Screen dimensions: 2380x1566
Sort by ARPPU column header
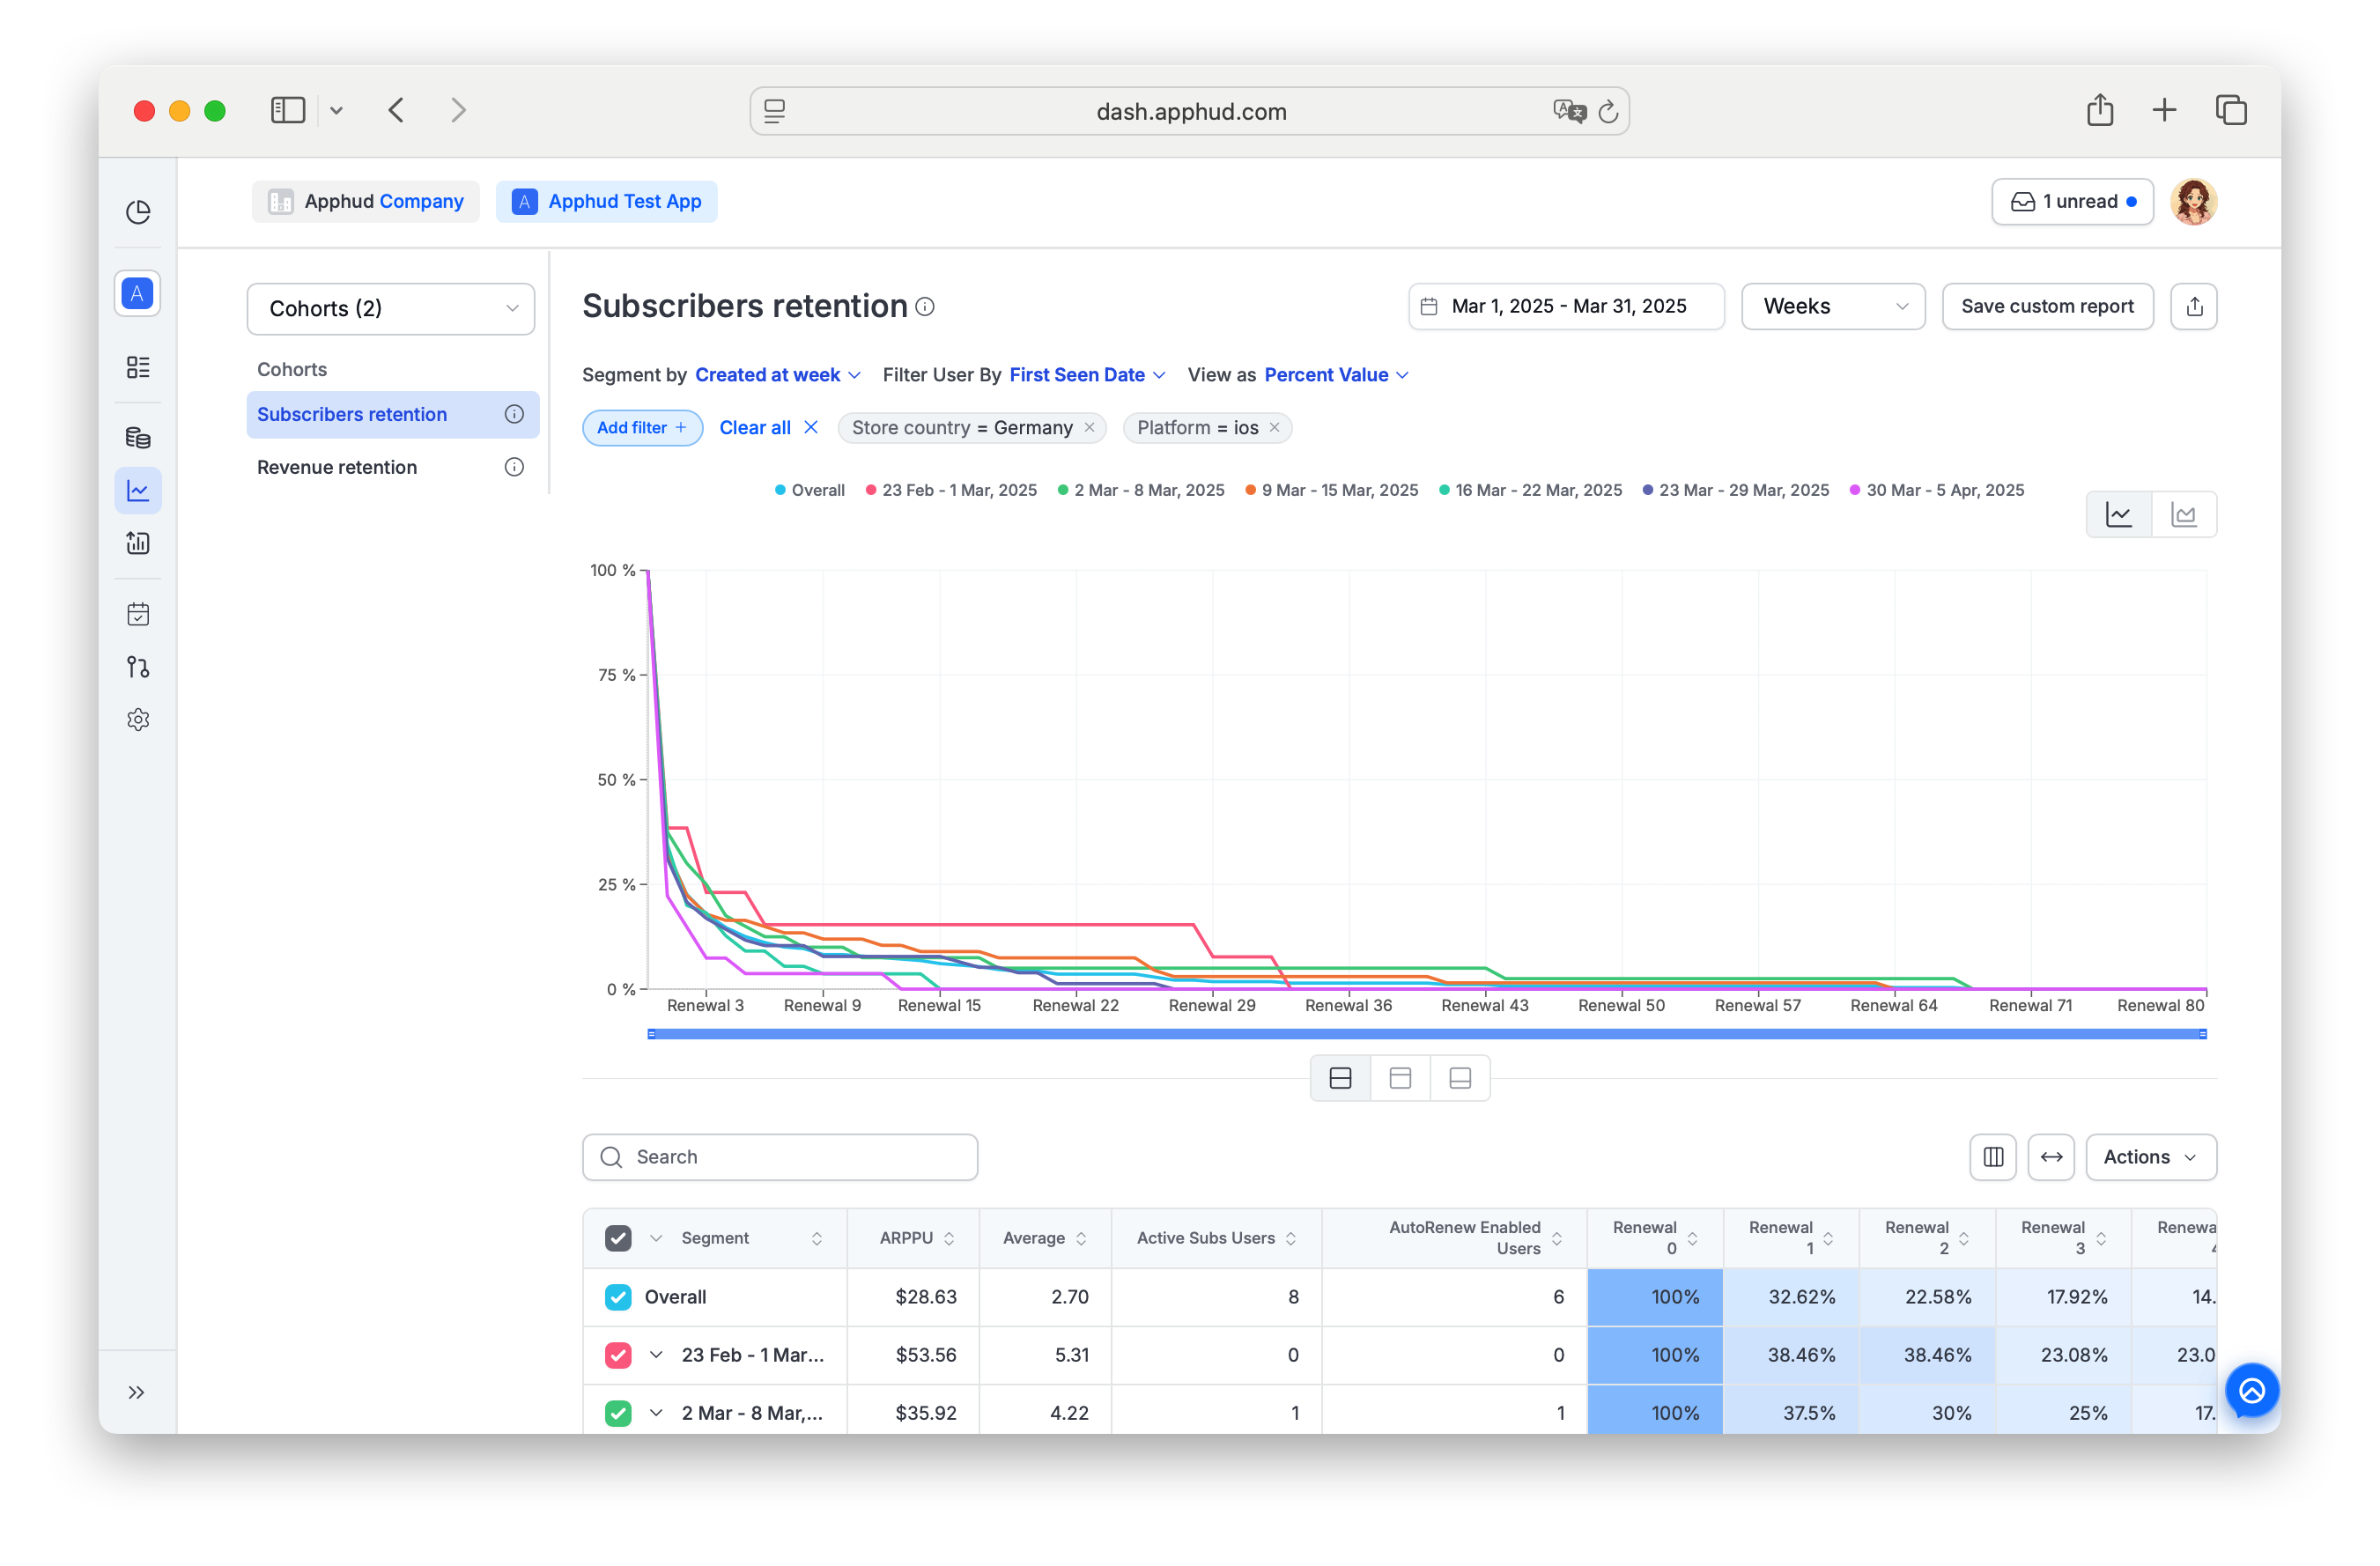[915, 1238]
